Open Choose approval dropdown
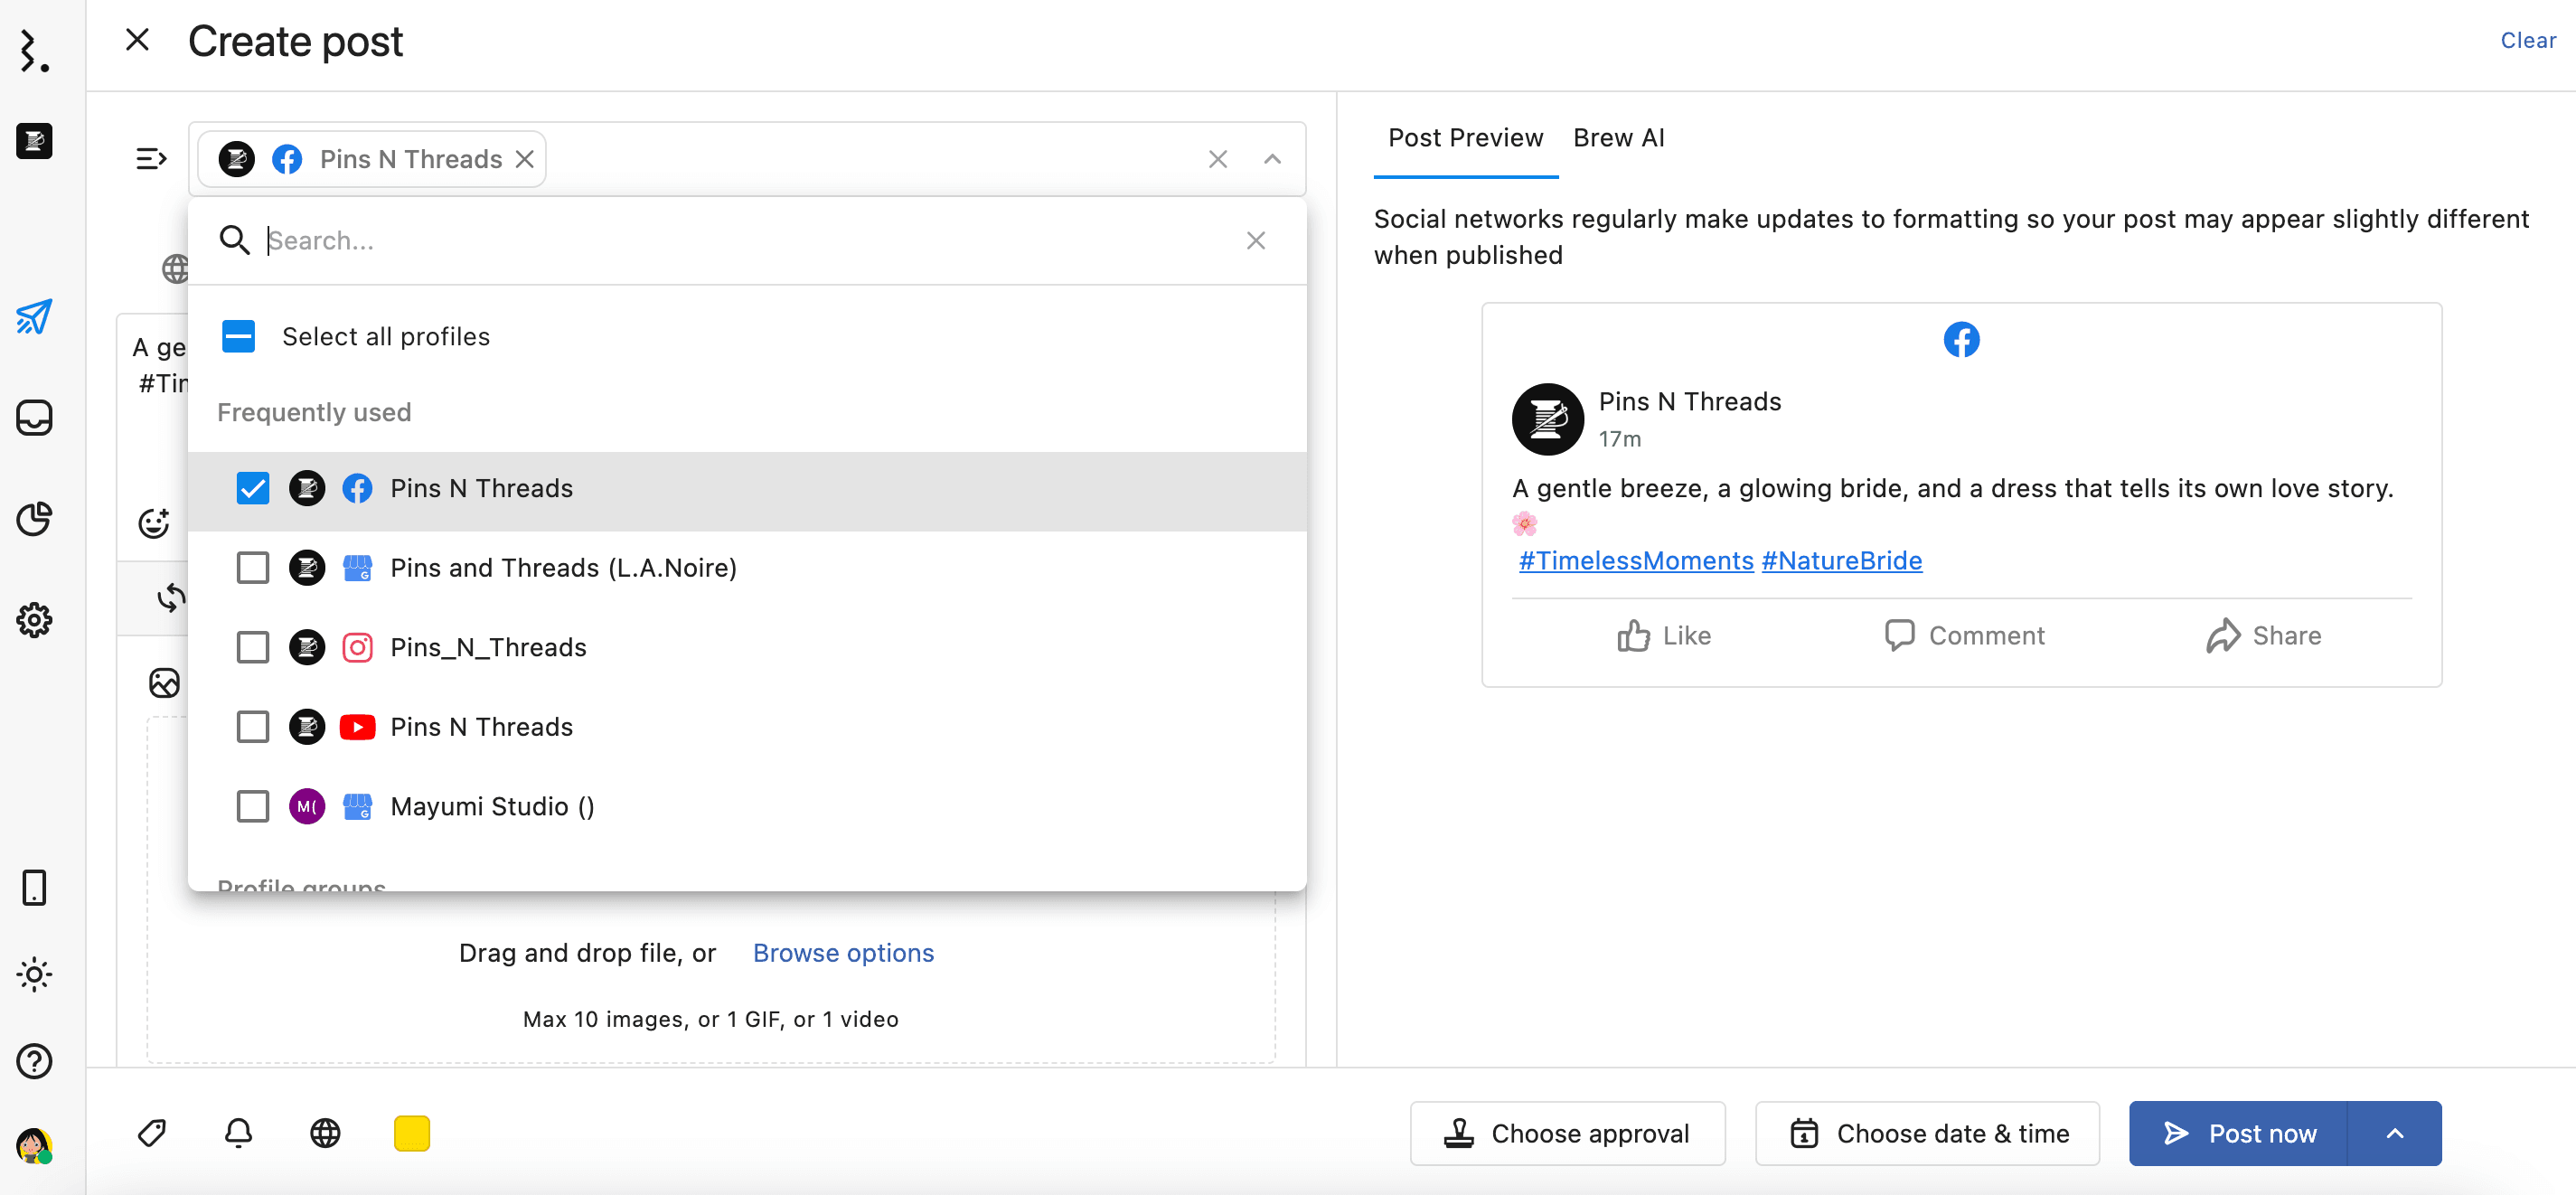 (x=1567, y=1133)
